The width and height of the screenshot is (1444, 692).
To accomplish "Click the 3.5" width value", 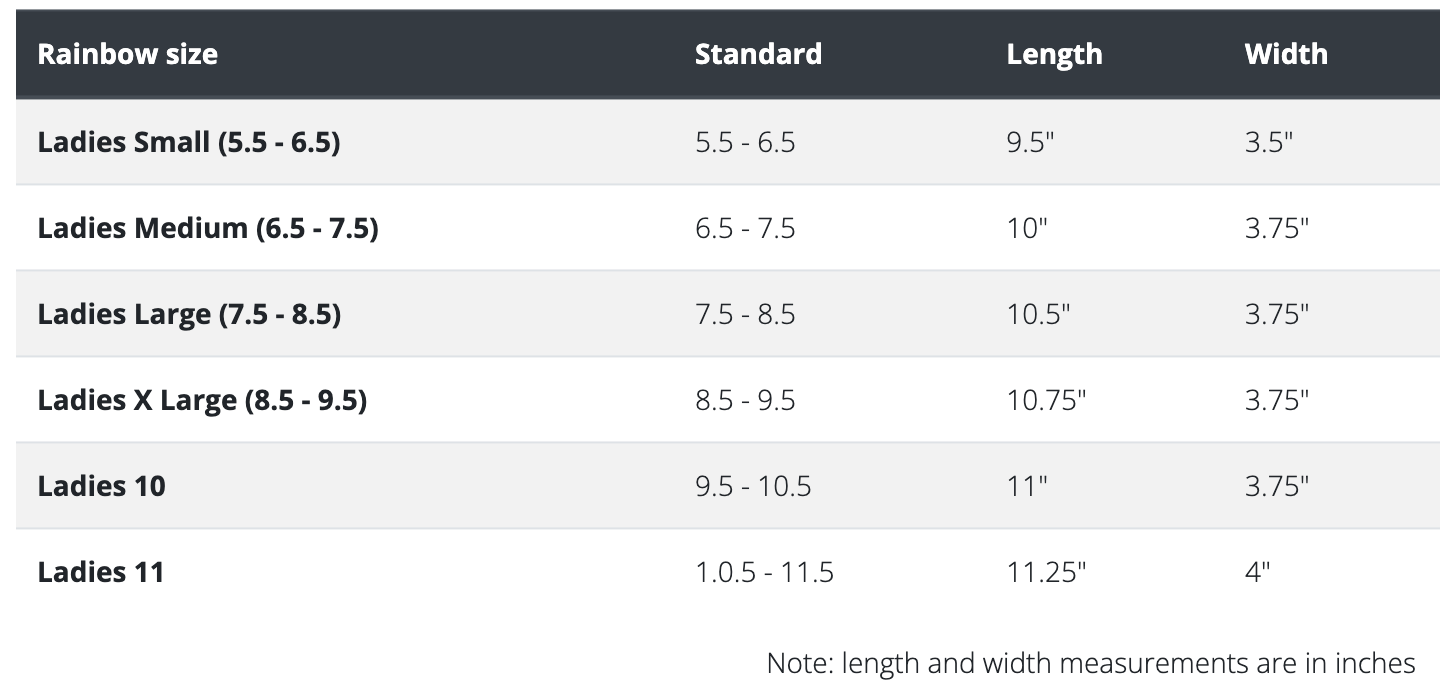I will (1269, 142).
